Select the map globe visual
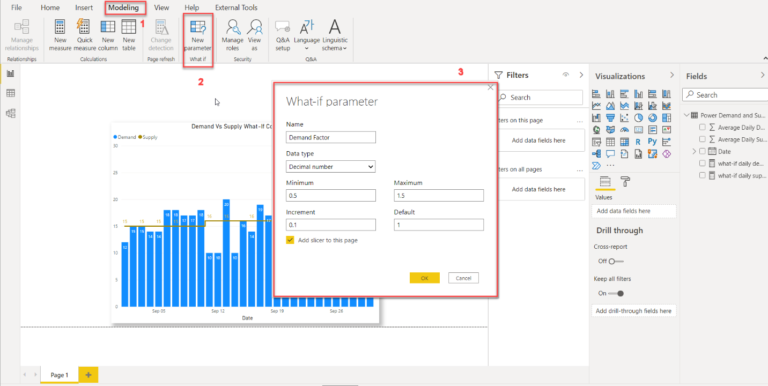This screenshot has width=768, height=386. tap(597, 130)
